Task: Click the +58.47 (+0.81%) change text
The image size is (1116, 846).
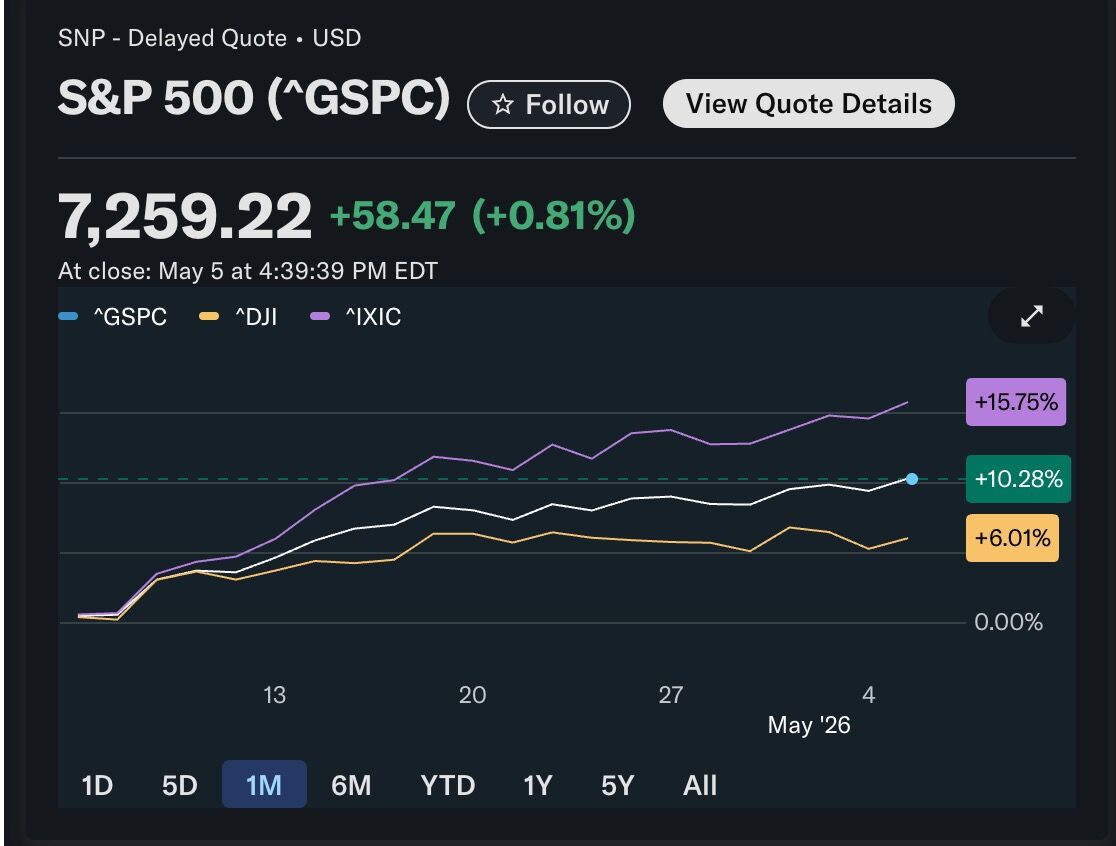Action: tap(483, 215)
